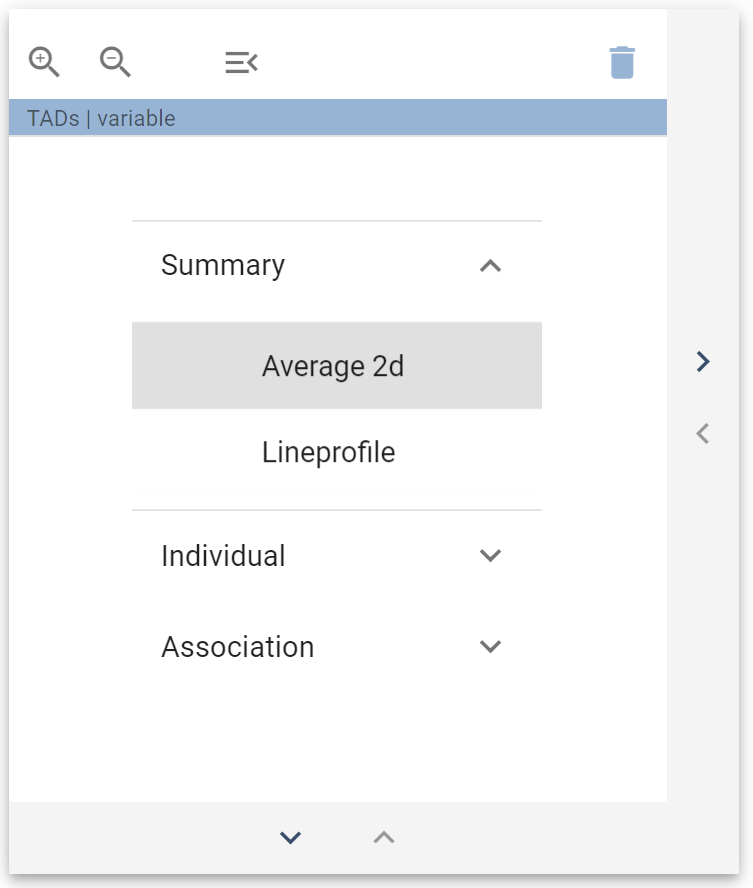Click the upward chevron at the bottom
Screen dimensions: 753x888
(x=383, y=837)
